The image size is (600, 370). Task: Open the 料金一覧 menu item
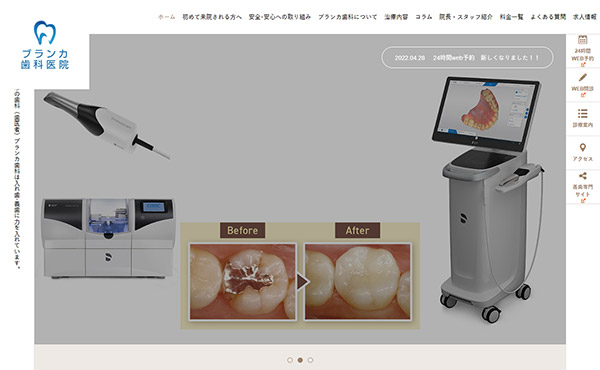coord(511,17)
